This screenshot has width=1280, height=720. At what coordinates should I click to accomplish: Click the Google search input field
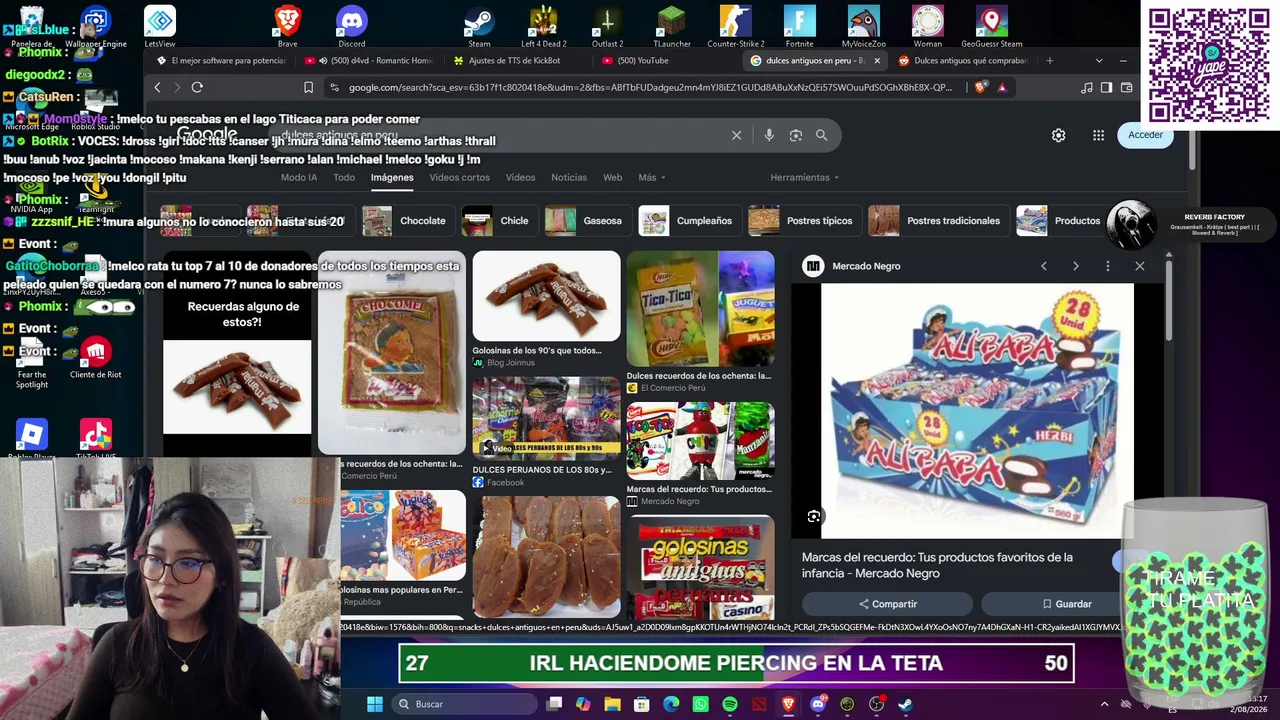point(500,135)
